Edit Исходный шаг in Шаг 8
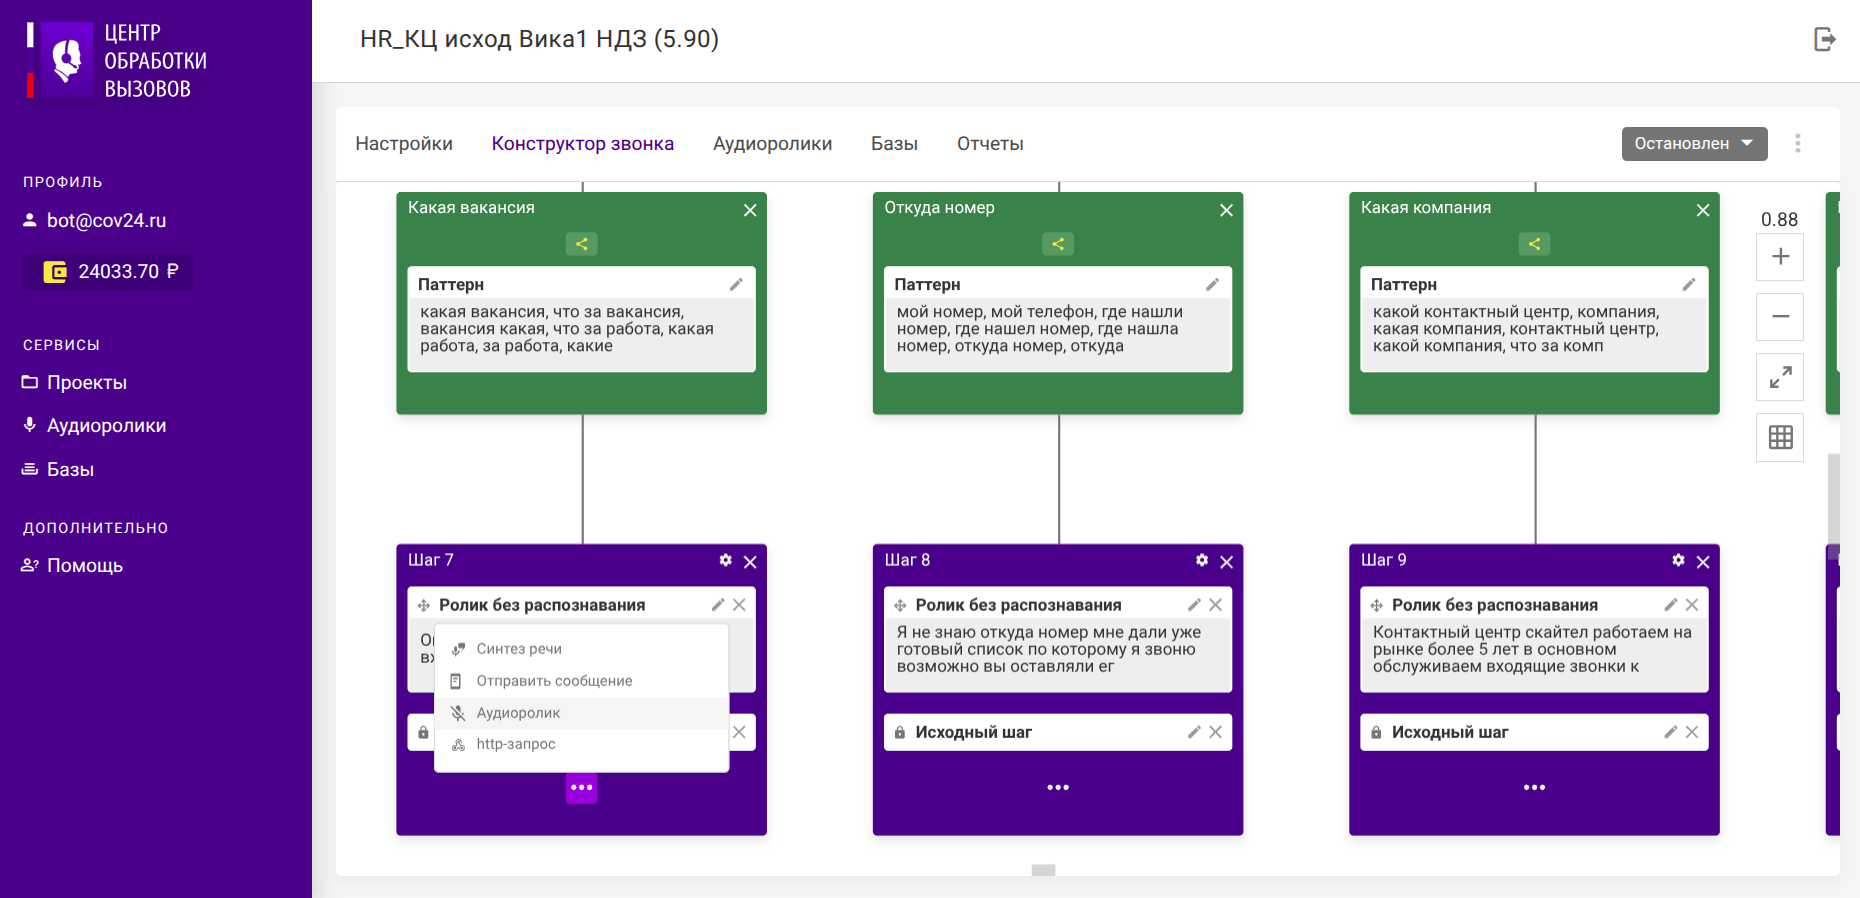The width and height of the screenshot is (1860, 898). pyautogui.click(x=1194, y=732)
